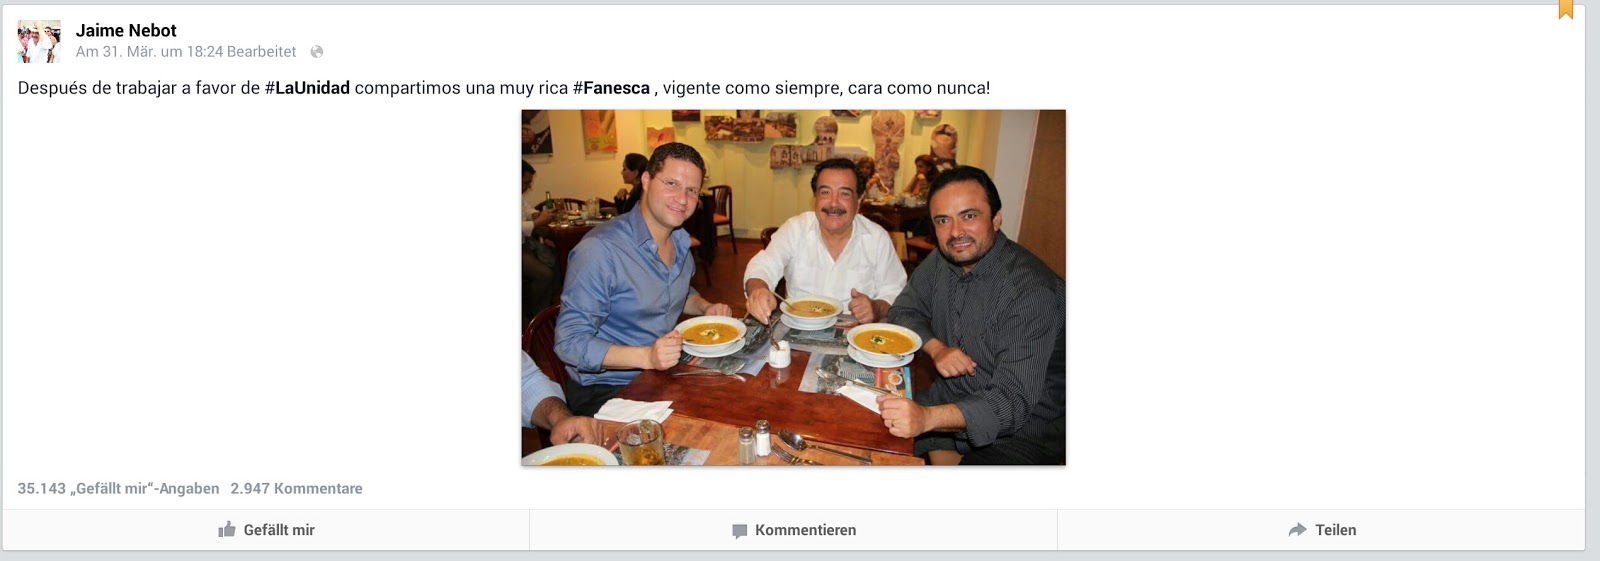Click the gold bookmark ribbon icon
This screenshot has width=1600, height=561.
tap(1566, 9)
